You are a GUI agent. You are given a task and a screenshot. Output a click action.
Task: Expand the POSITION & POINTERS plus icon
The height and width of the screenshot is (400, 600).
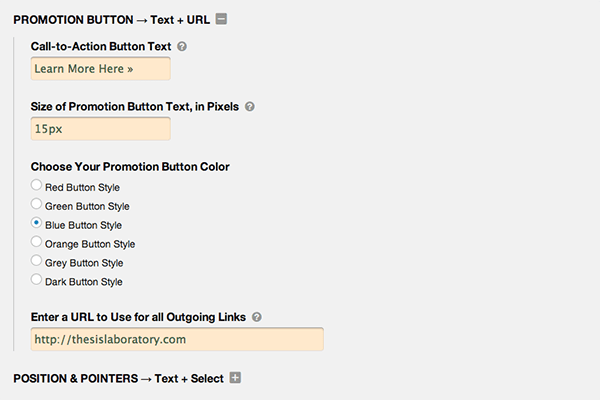point(236,378)
